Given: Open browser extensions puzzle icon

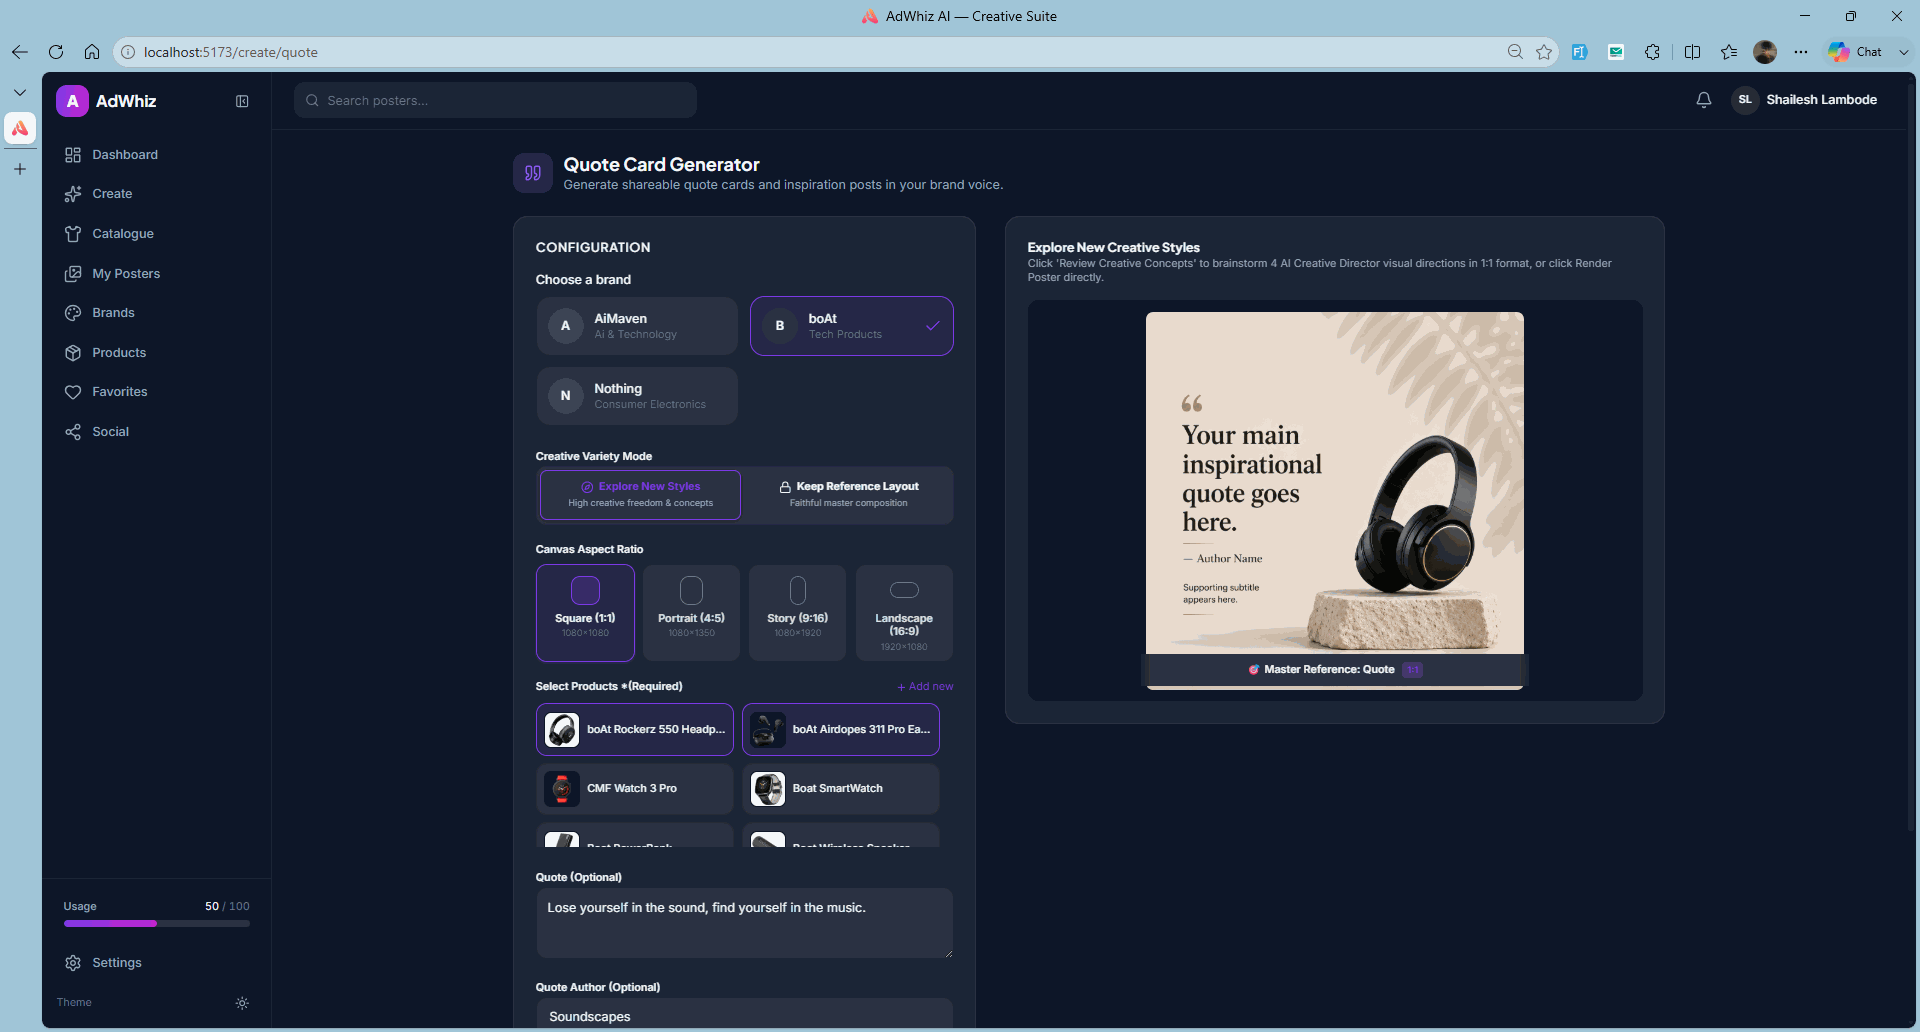Looking at the screenshot, I should point(1652,52).
